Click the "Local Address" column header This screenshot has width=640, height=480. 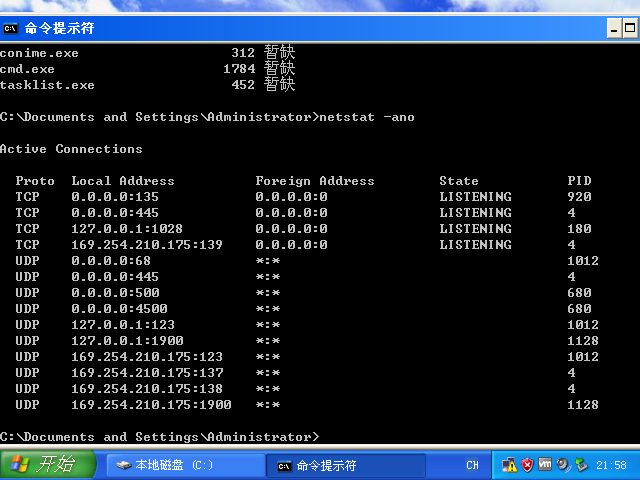[123, 181]
